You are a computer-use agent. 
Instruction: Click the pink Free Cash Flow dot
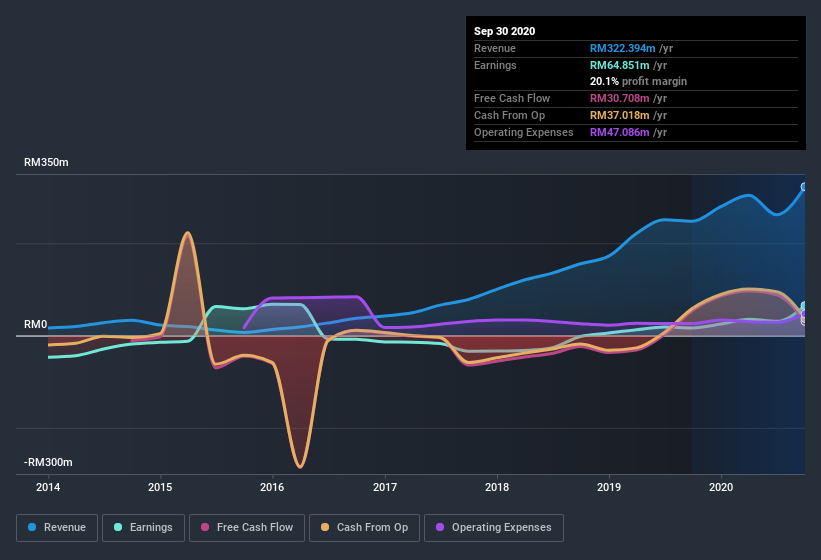click(x=206, y=527)
